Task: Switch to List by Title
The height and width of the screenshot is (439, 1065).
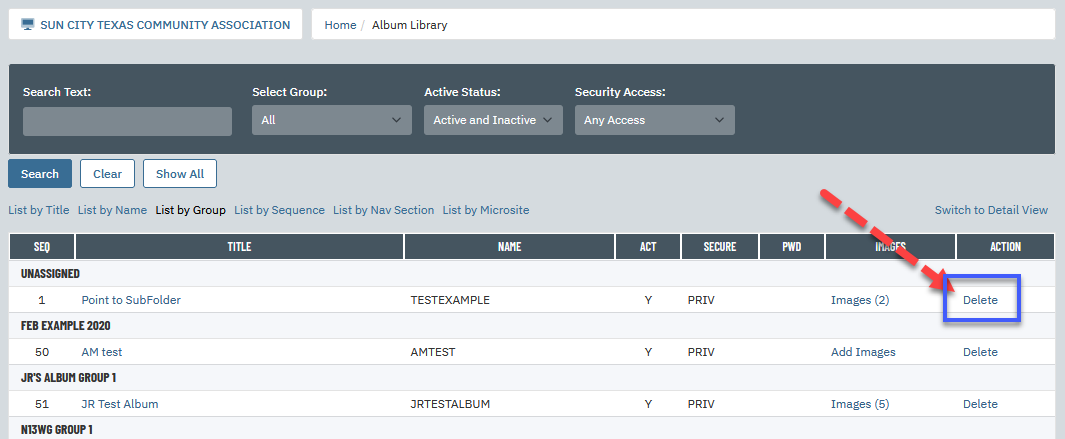Action: tap(39, 210)
